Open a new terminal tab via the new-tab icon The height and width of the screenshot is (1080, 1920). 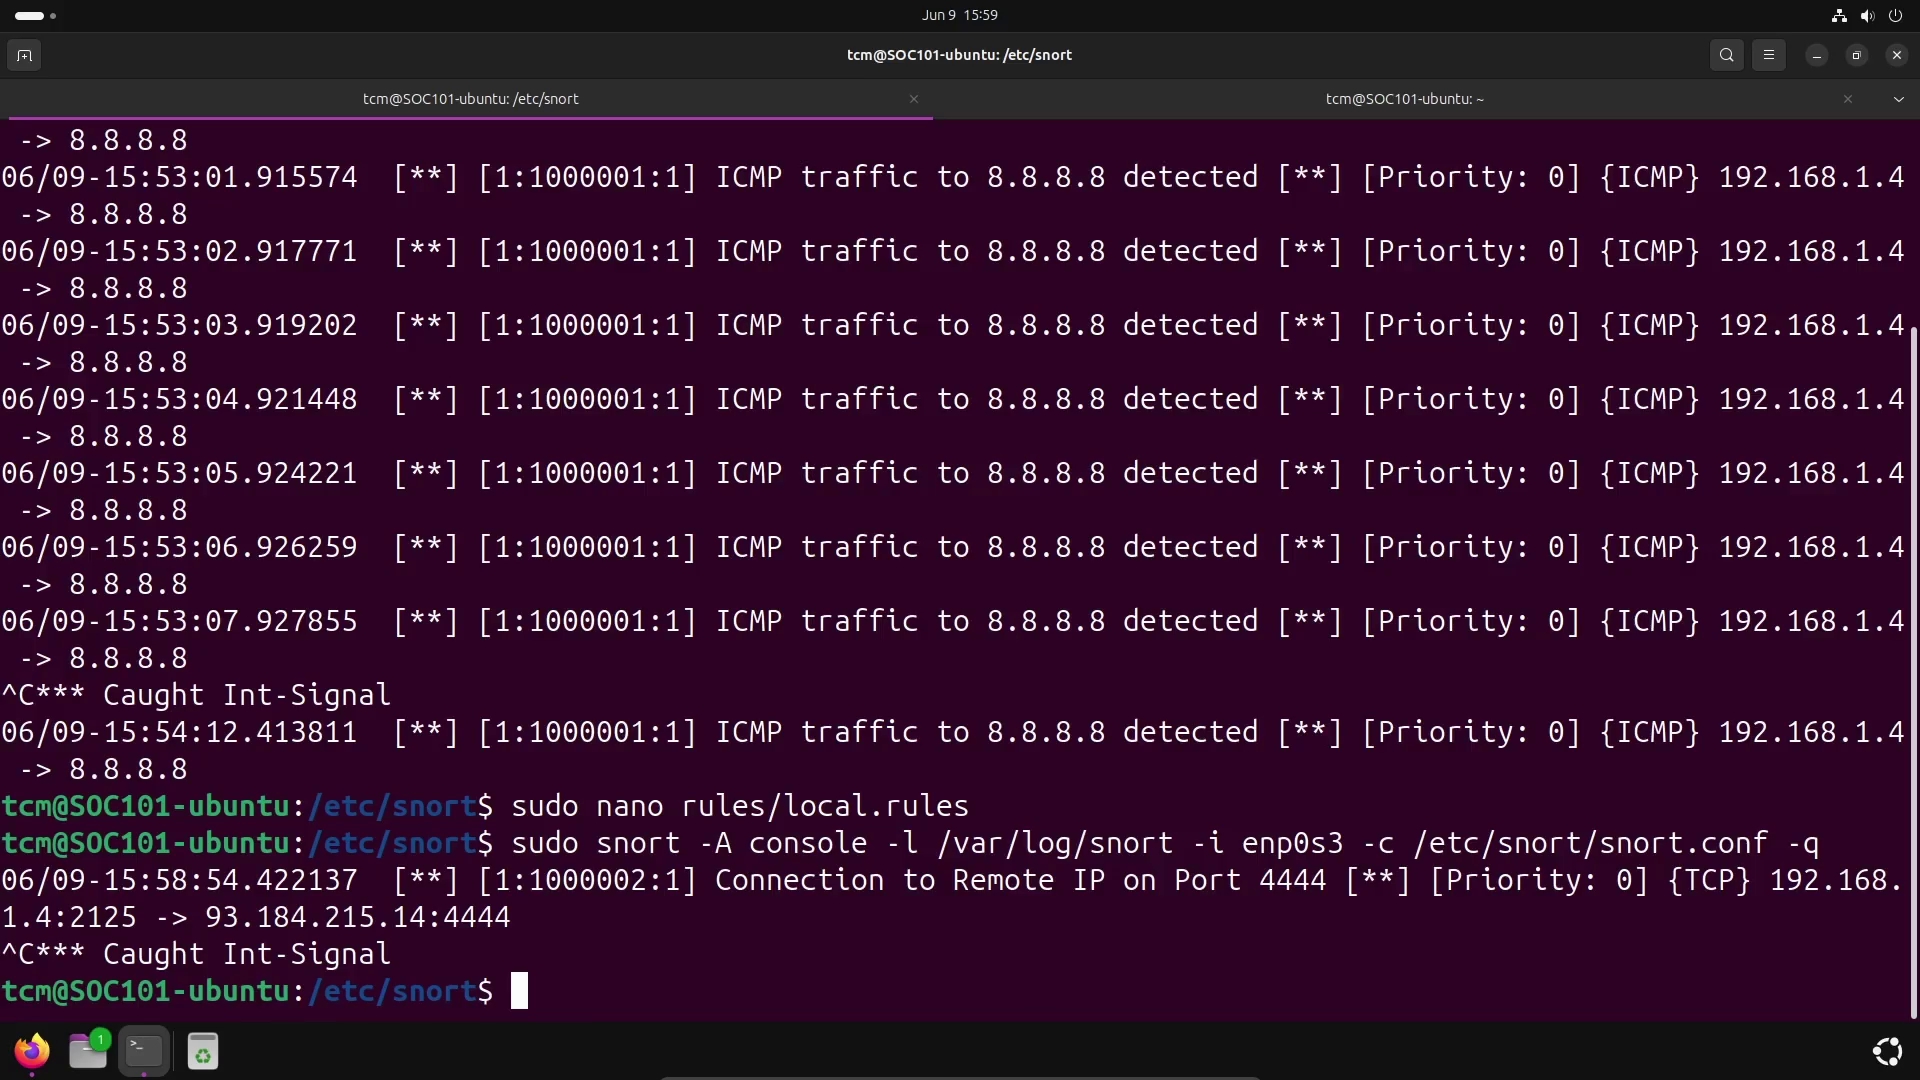tap(25, 55)
